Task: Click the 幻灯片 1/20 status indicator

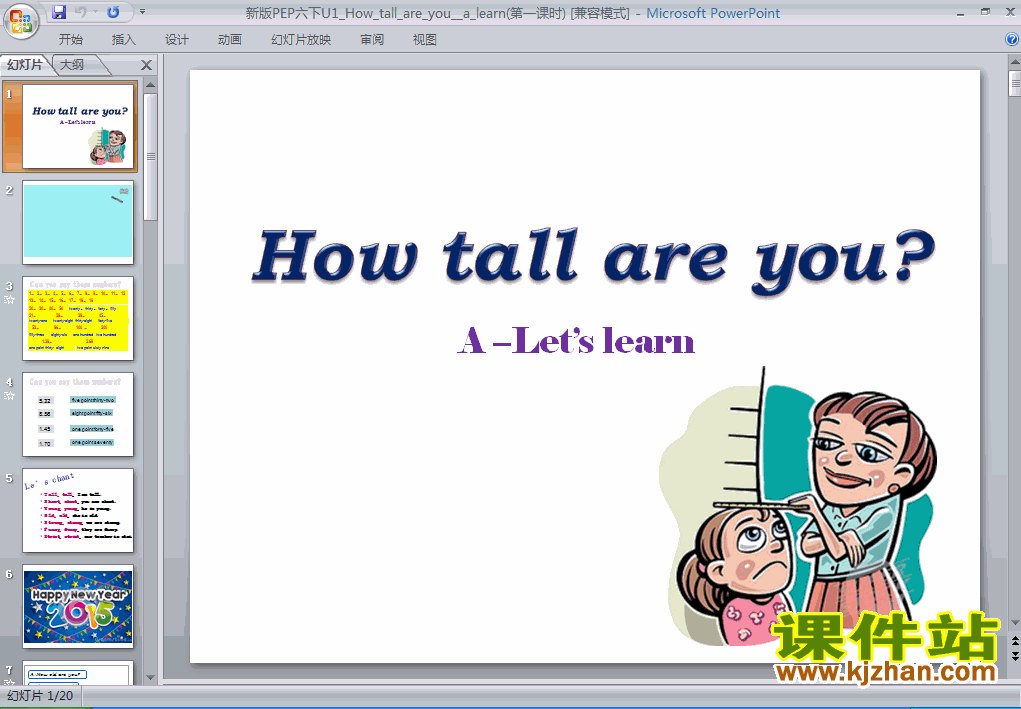Action: [40, 696]
